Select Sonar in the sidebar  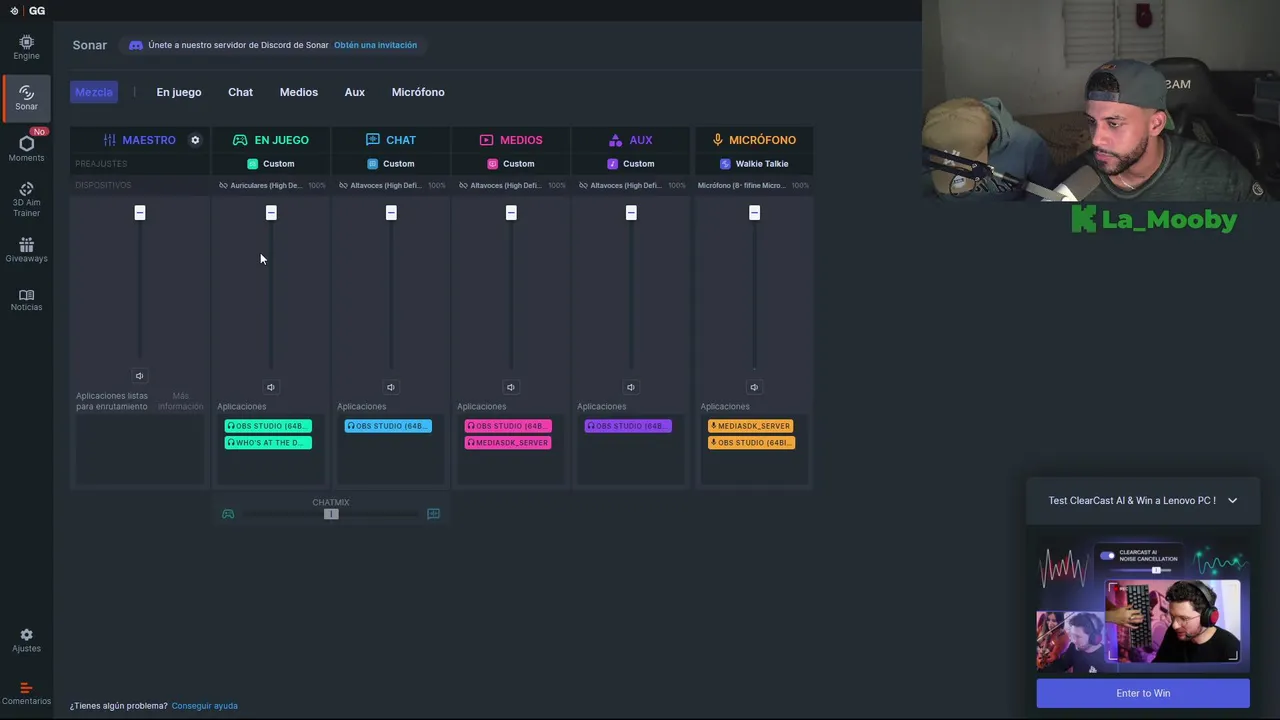[26, 97]
